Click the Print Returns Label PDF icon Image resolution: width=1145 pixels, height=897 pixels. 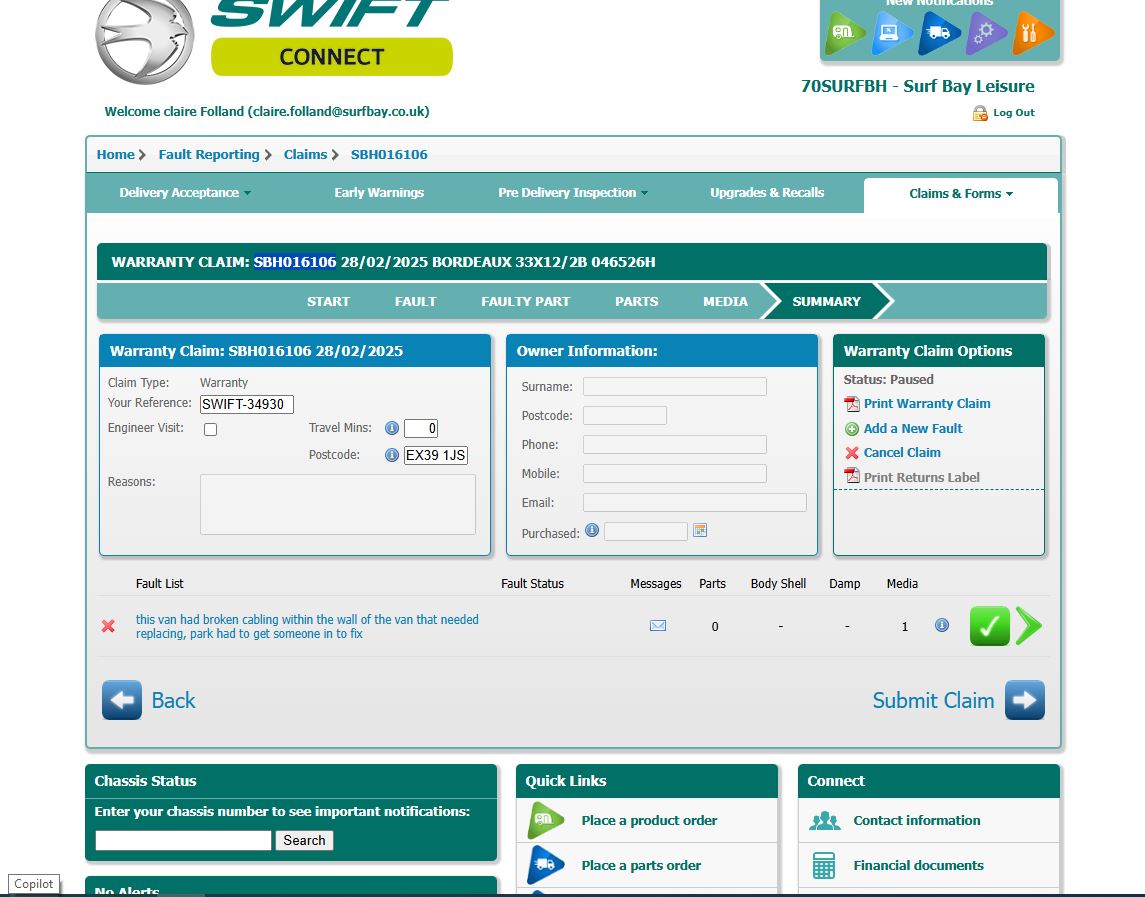coord(851,476)
